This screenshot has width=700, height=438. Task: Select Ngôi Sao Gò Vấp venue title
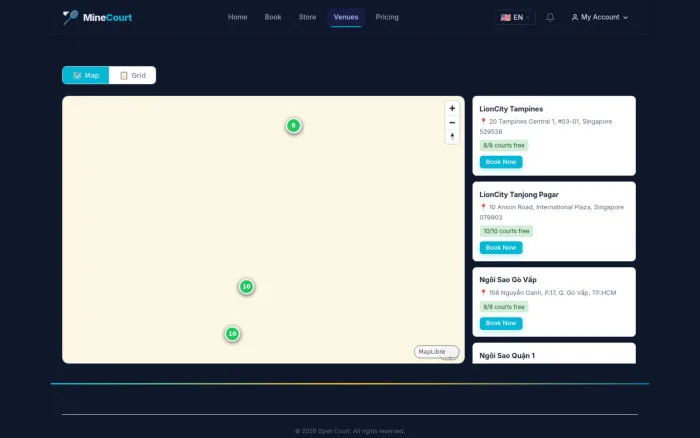tap(508, 280)
